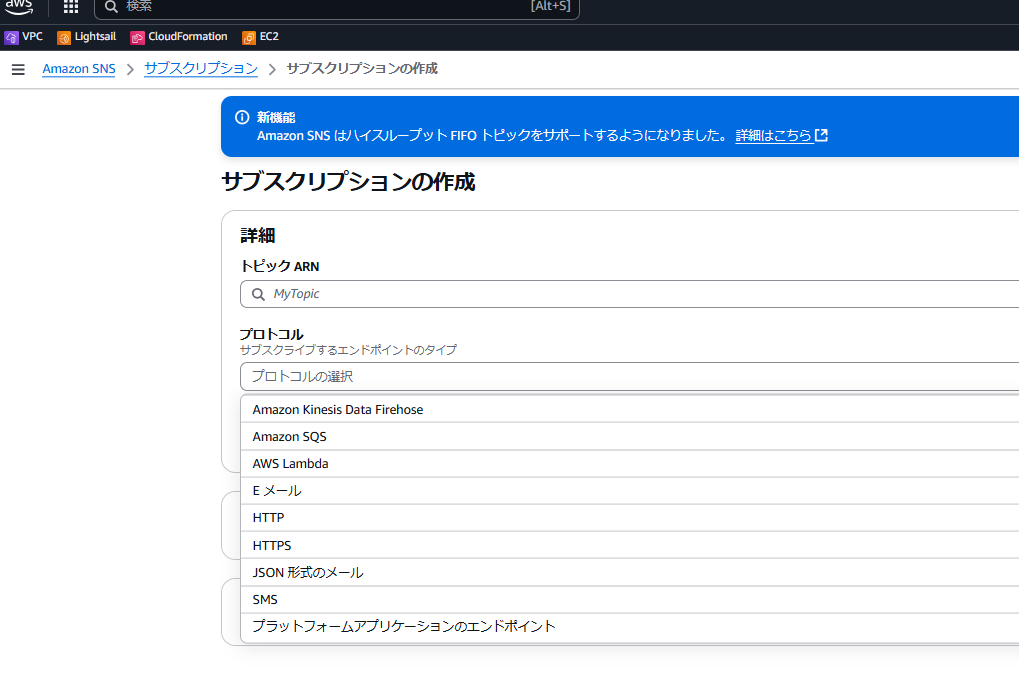Screen dimensions: 1019x677
Task: Select Amazon Kinesis Data Firehose protocol
Action: 629,409
